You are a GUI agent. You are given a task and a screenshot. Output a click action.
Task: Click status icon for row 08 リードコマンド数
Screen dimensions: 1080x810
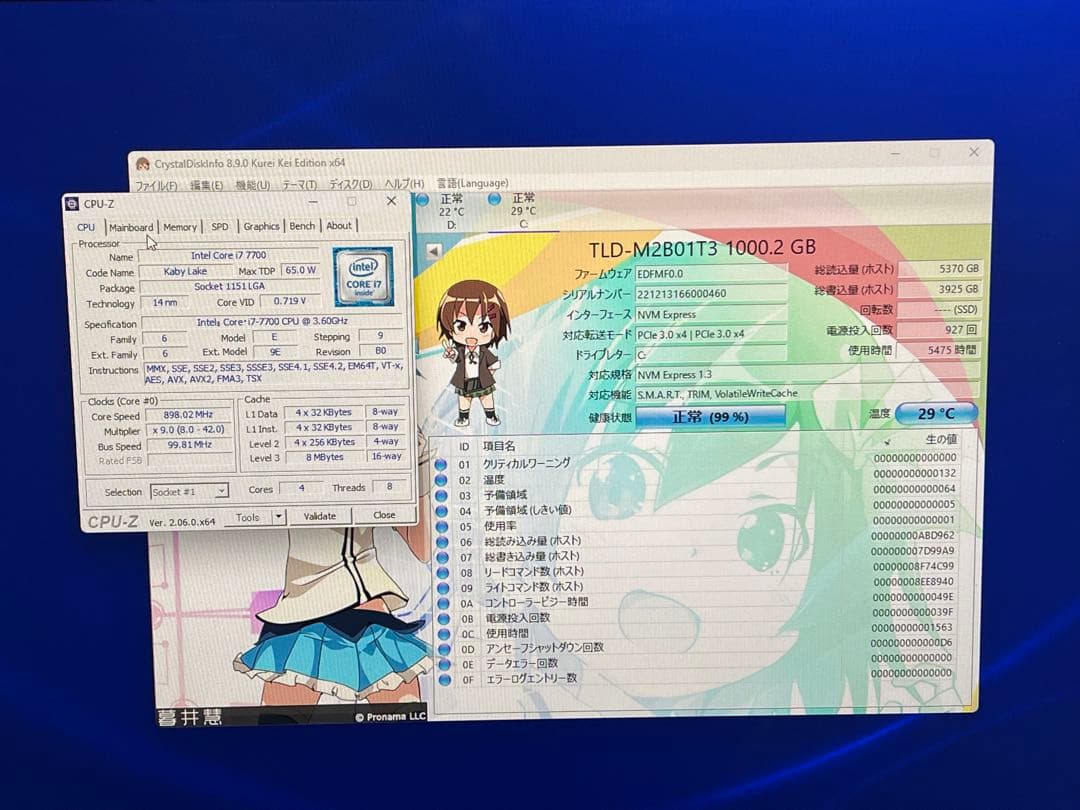point(443,573)
